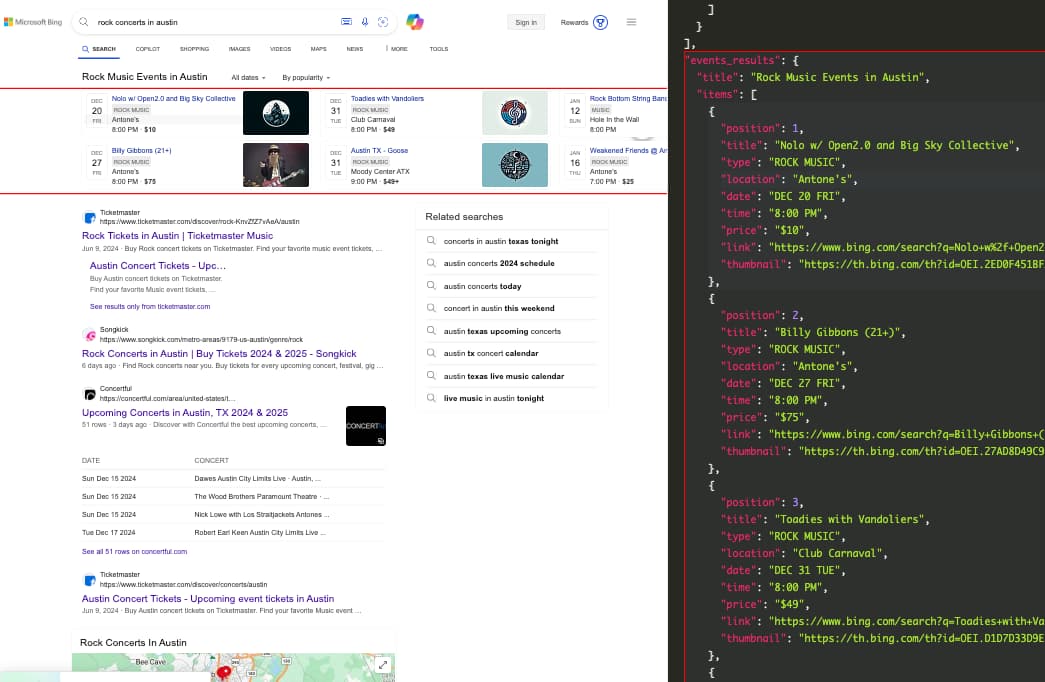This screenshot has height=682, width=1045.
Task: Click the Billy Gibbons guitarist thumbnail
Action: point(276,165)
